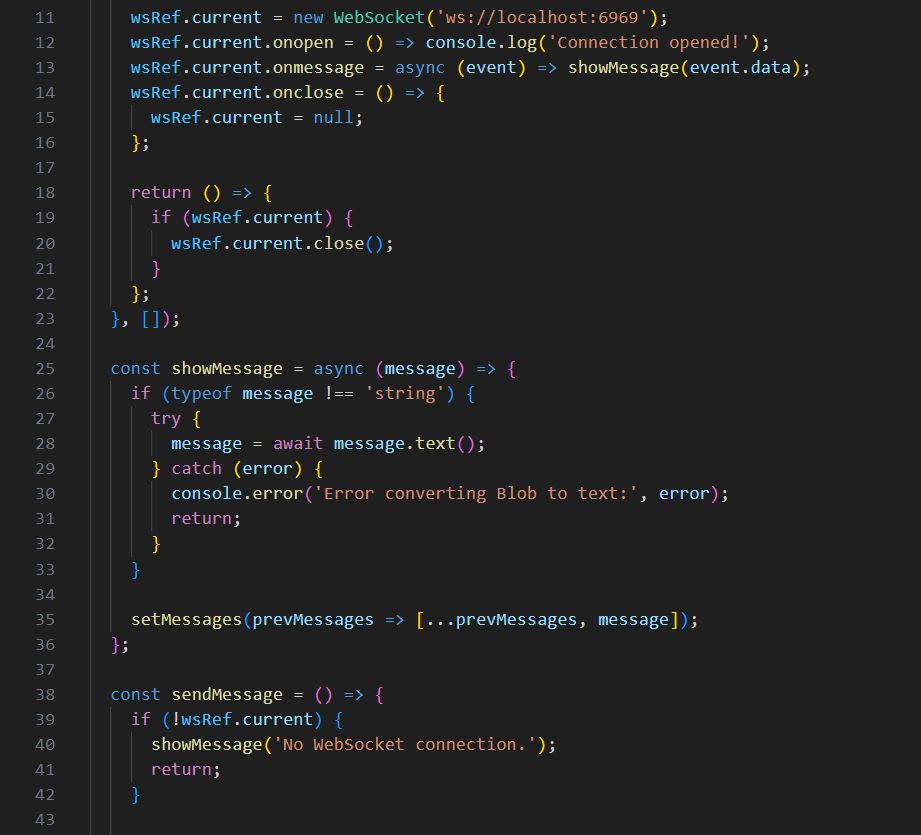Place cursor on the WebSocket constructor name

click(x=379, y=18)
